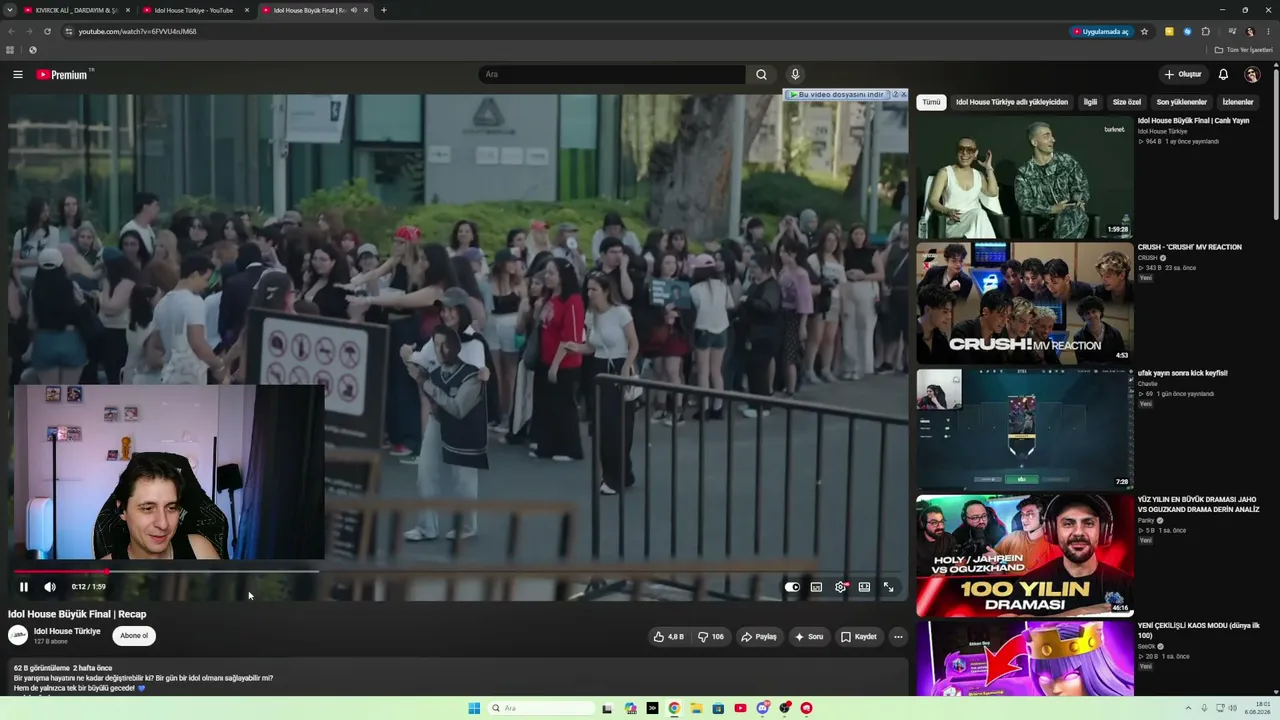Start voice search with the microphone
This screenshot has height=720, width=1280.
coord(795,74)
